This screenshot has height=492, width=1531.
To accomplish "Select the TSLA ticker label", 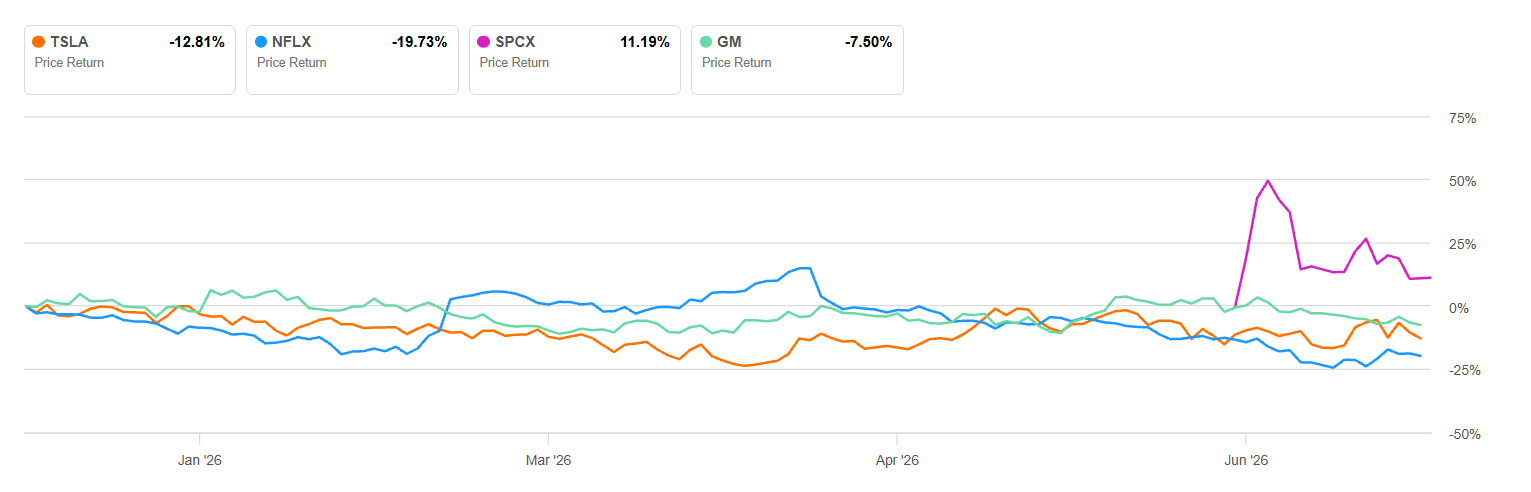I will point(69,42).
